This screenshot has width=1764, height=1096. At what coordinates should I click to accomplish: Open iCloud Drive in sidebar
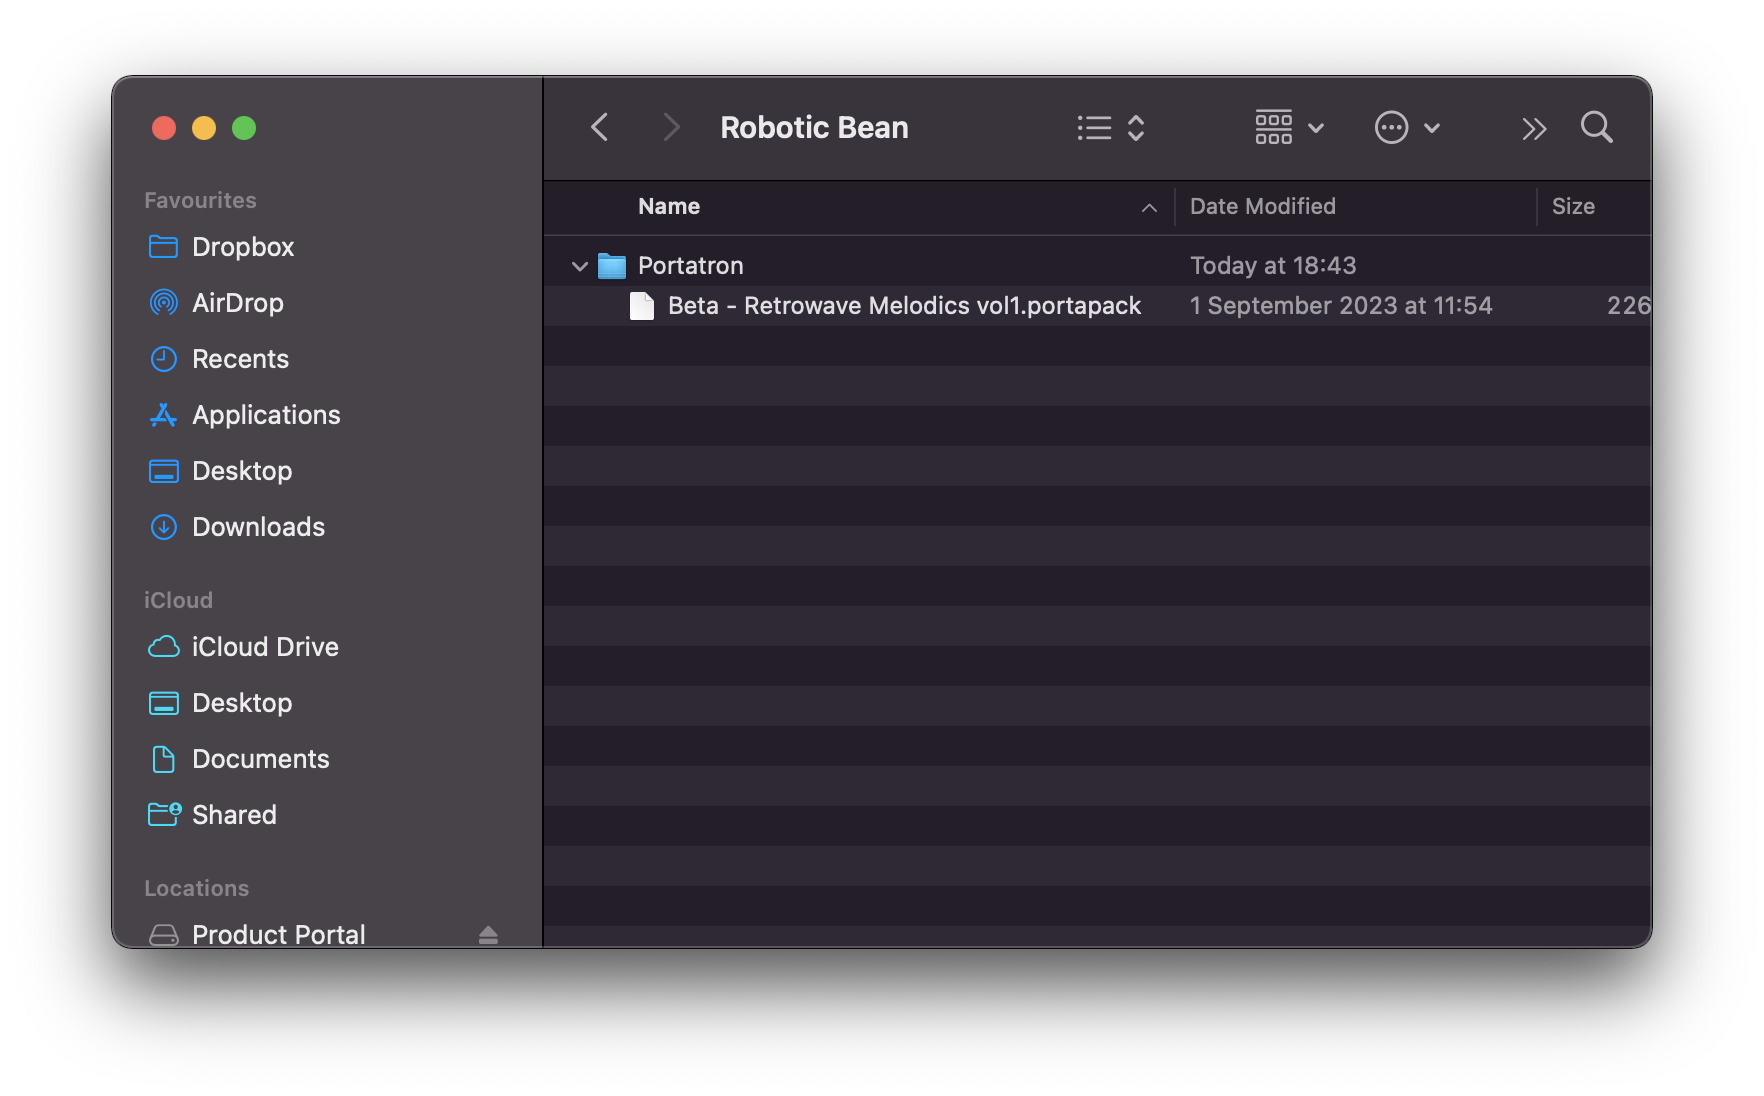click(265, 647)
